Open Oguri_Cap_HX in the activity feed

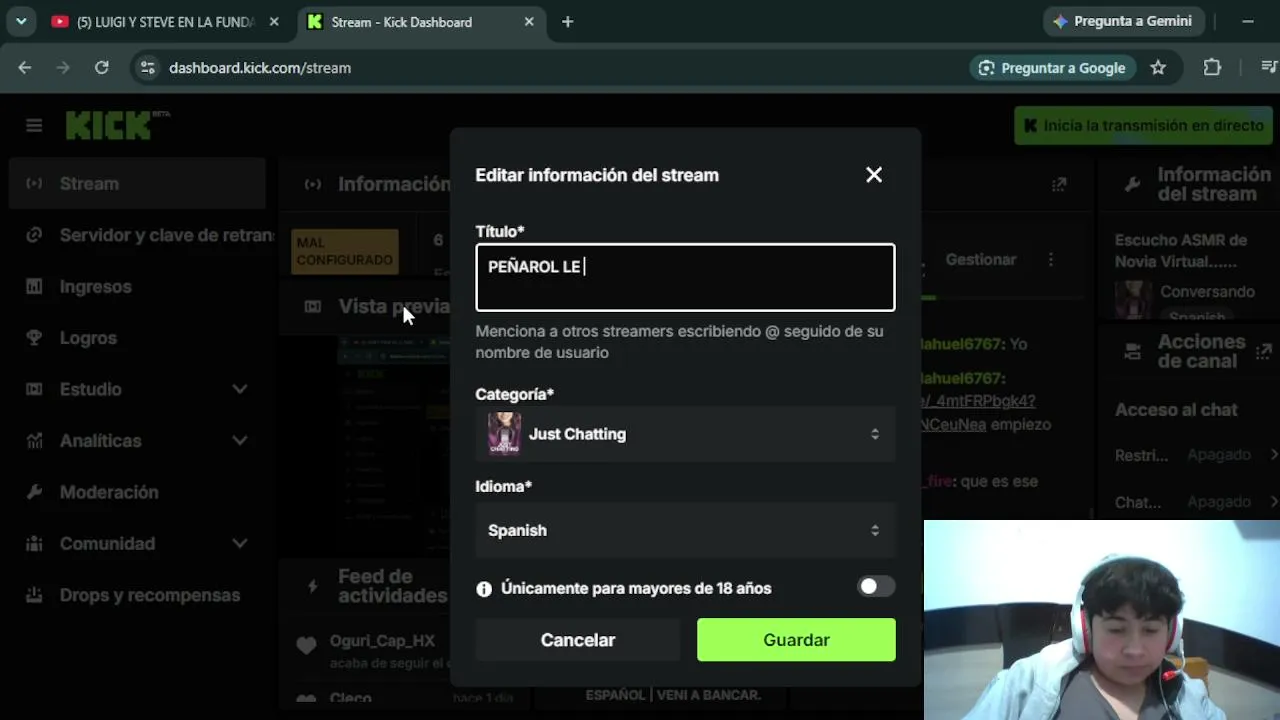[382, 640]
